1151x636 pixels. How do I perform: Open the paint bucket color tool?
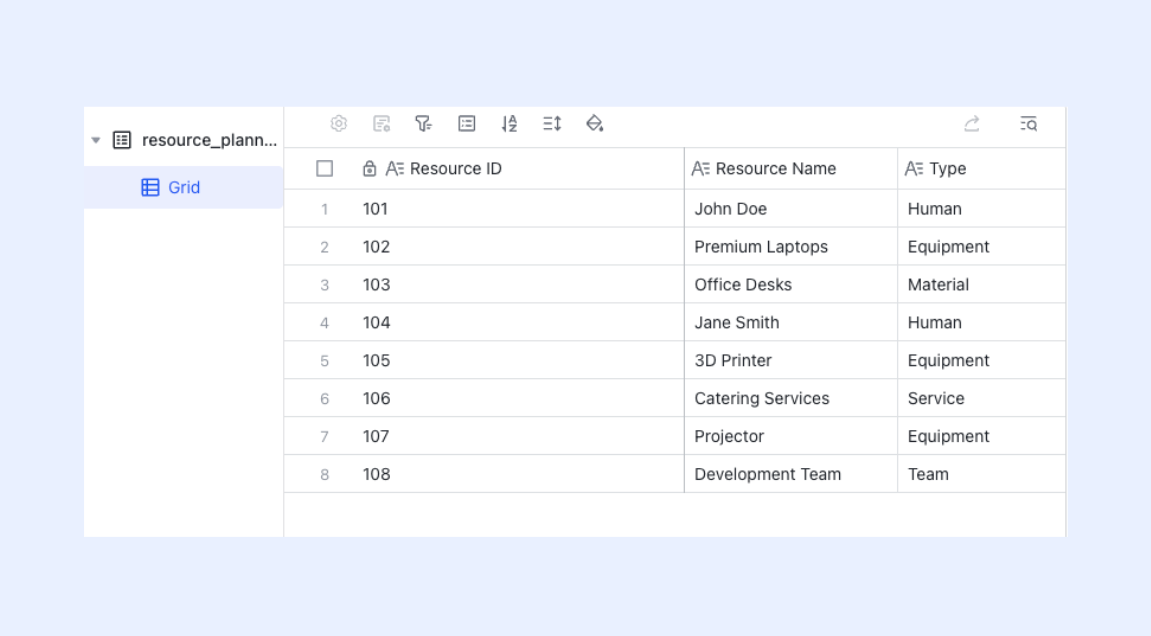coord(595,123)
